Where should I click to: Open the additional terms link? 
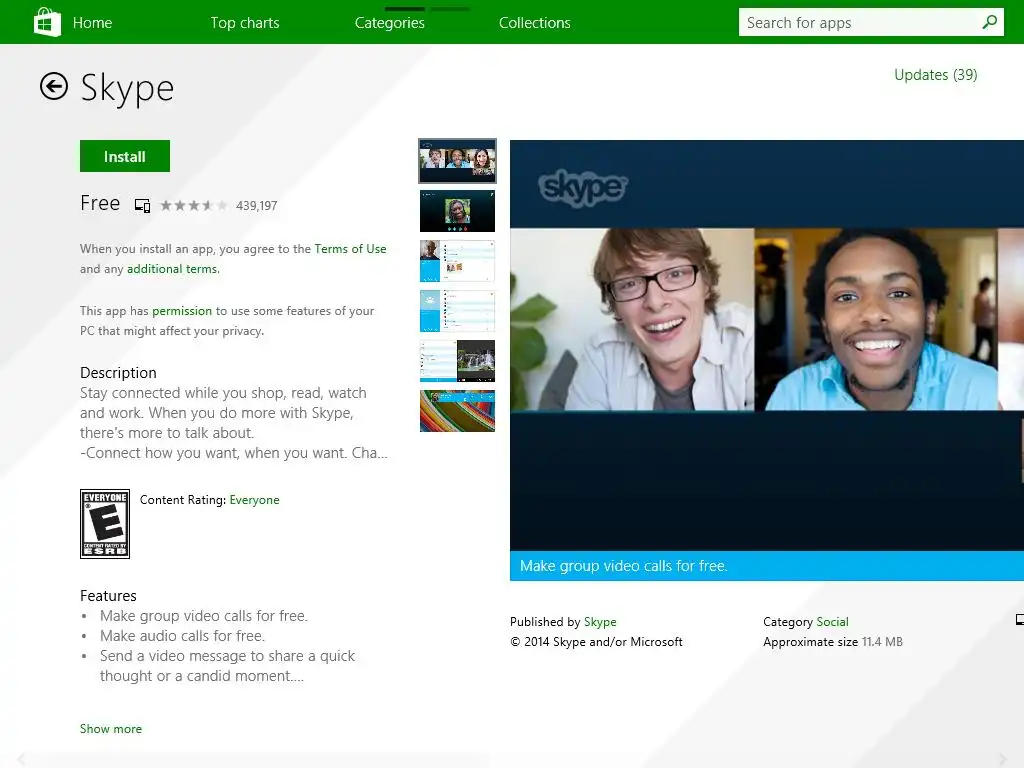click(x=173, y=269)
